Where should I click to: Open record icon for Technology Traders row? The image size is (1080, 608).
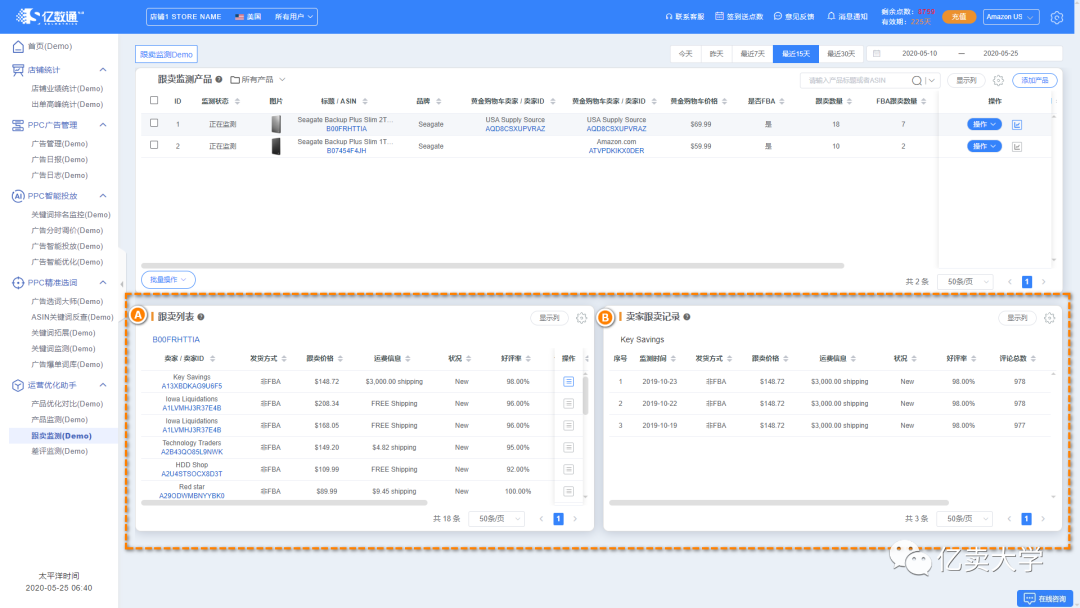[568, 448]
